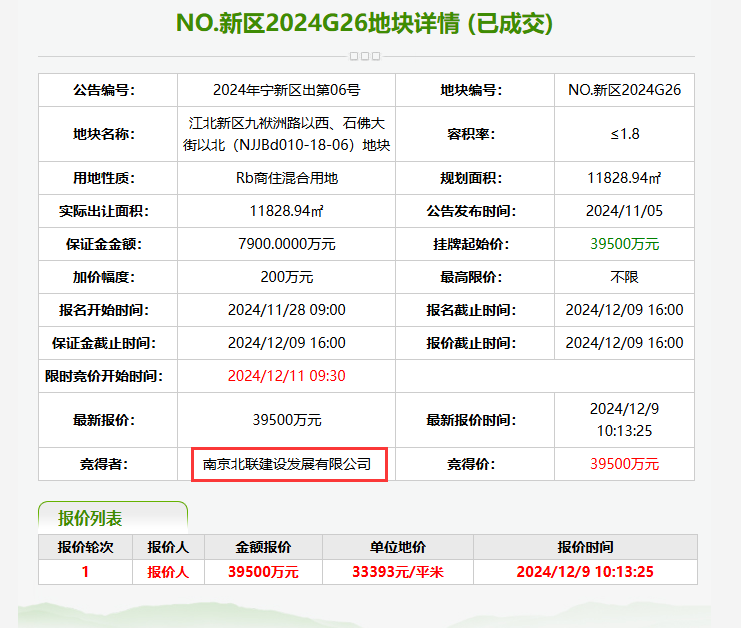Click the 竞得者 label

point(104,465)
